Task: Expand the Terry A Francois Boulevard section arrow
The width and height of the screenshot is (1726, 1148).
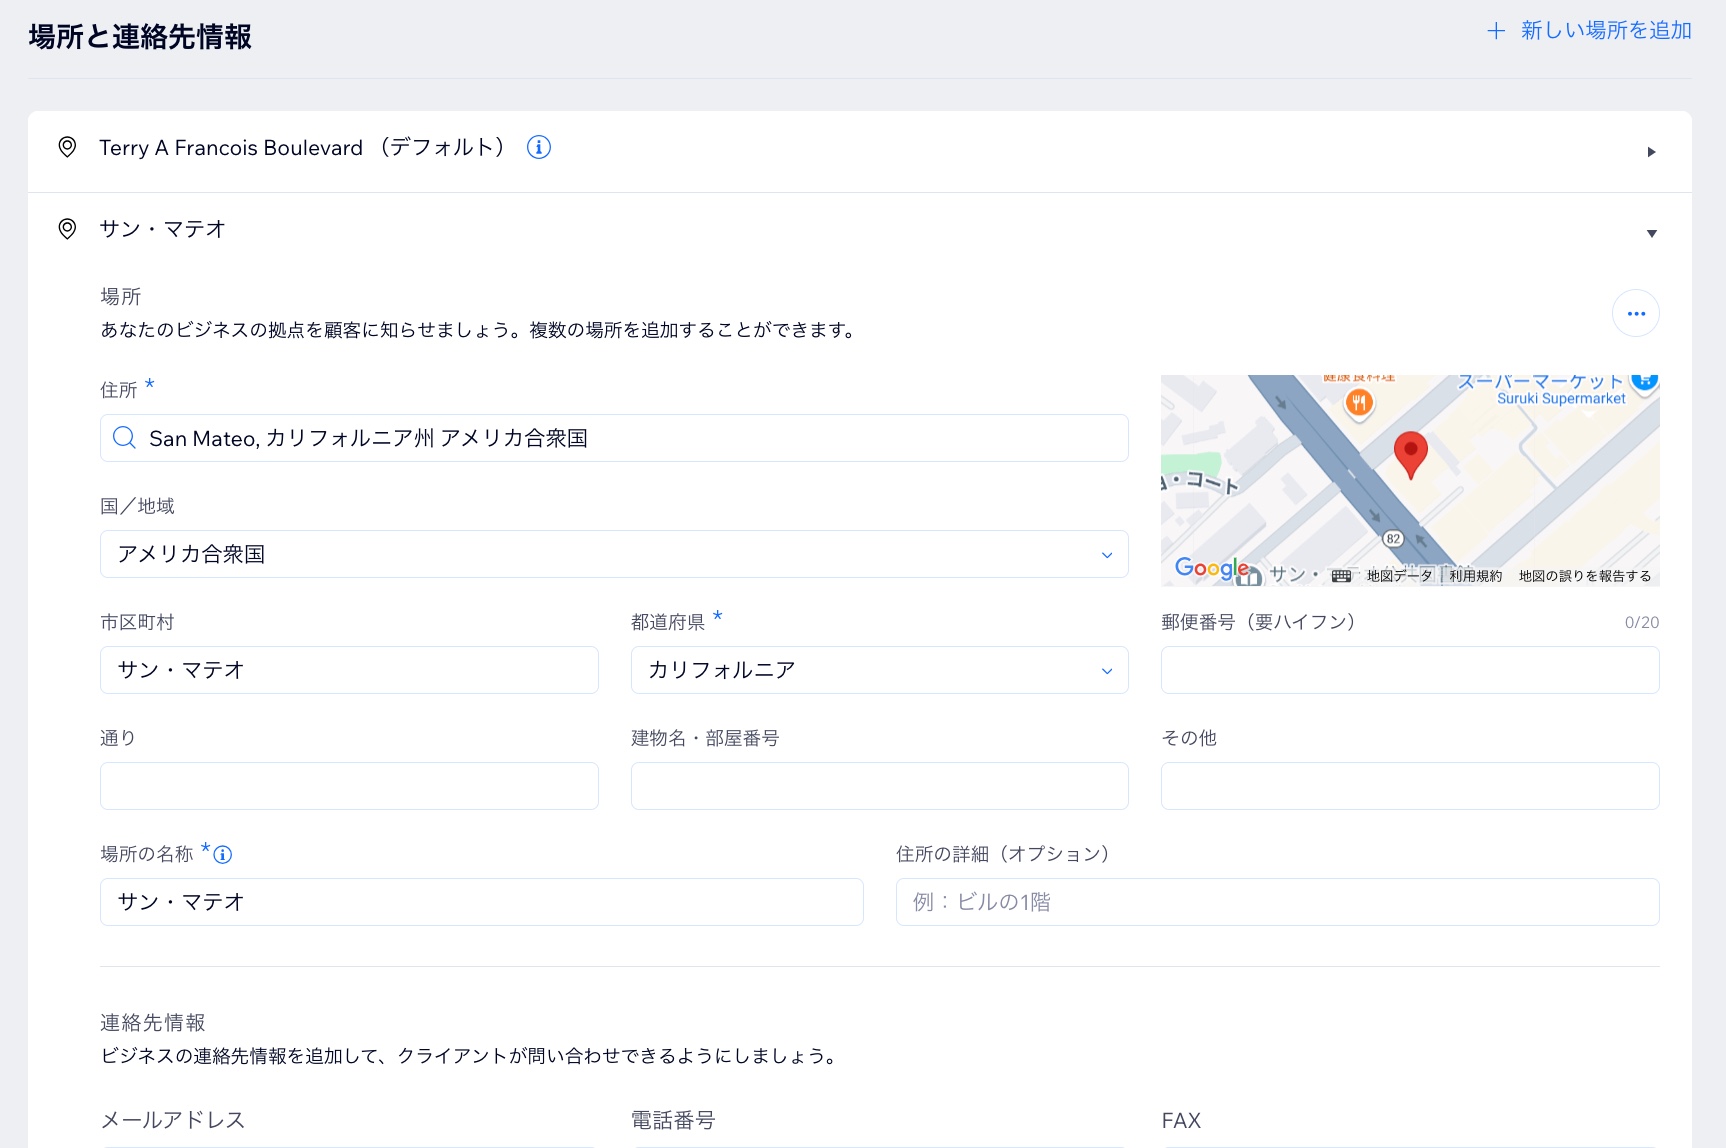Action: [1651, 152]
